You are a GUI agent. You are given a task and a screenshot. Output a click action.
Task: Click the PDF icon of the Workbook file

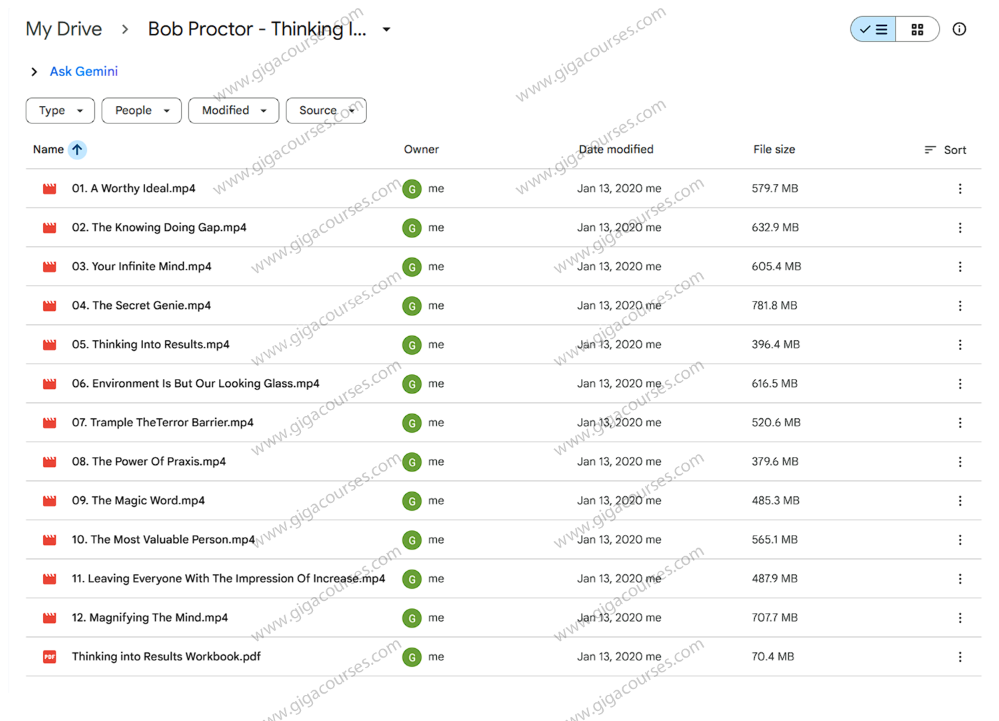tap(49, 657)
